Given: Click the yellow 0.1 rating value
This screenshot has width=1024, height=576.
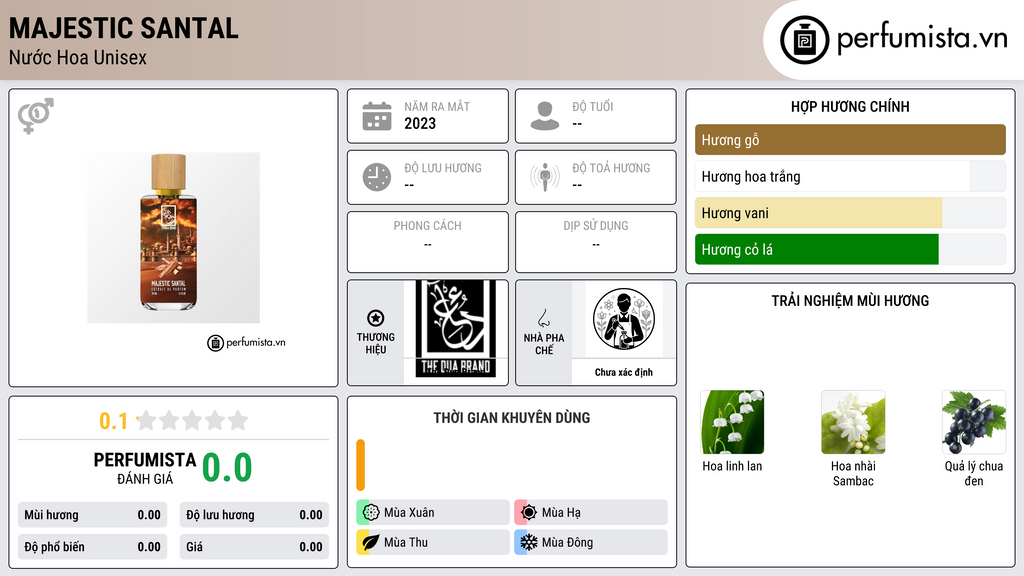Looking at the screenshot, I should [x=114, y=421].
